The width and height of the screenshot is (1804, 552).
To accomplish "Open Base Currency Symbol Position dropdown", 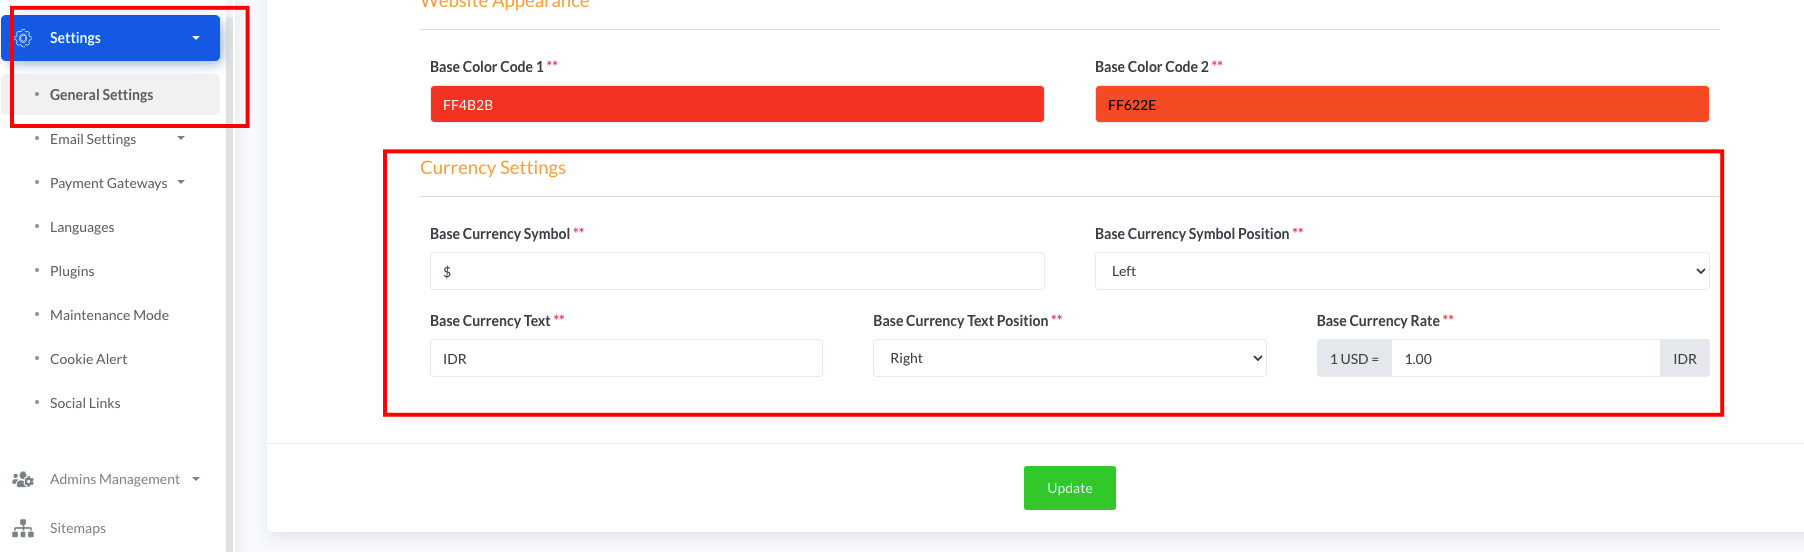I will tap(1401, 271).
